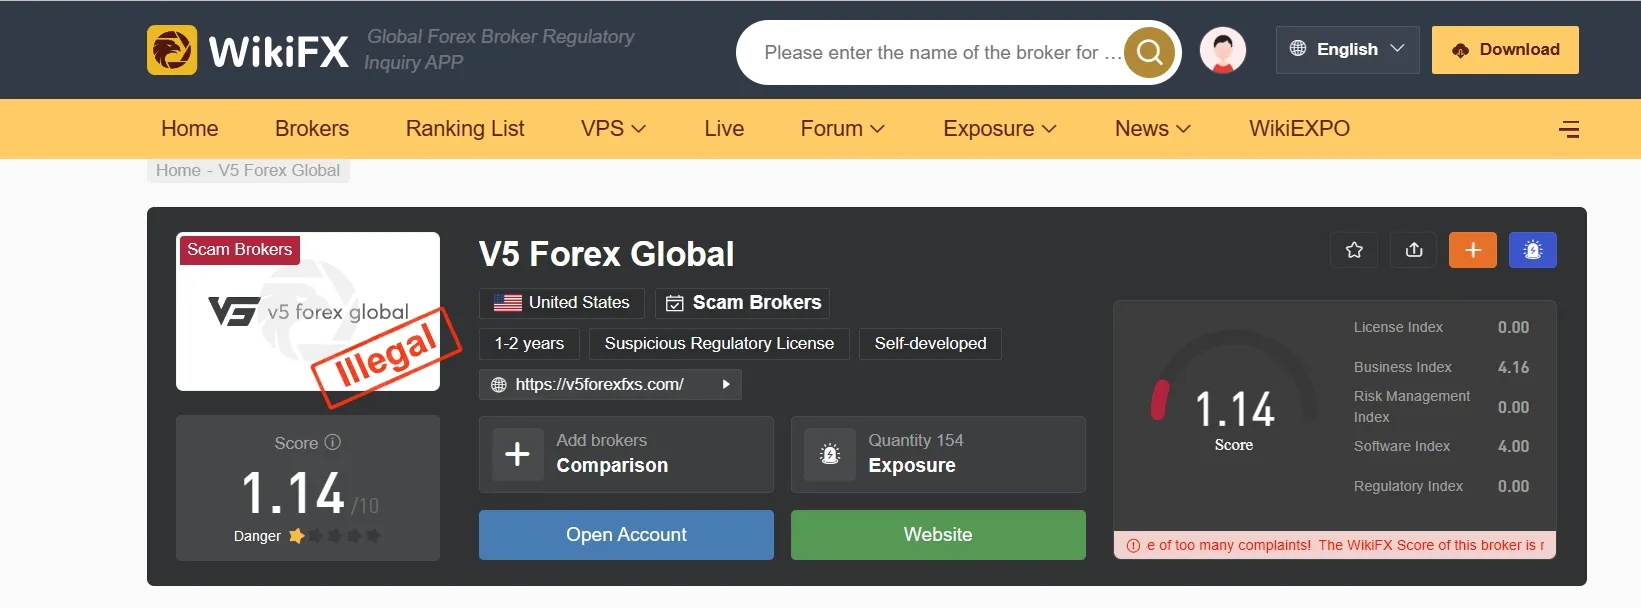Open the Brokers nav item

(312, 128)
